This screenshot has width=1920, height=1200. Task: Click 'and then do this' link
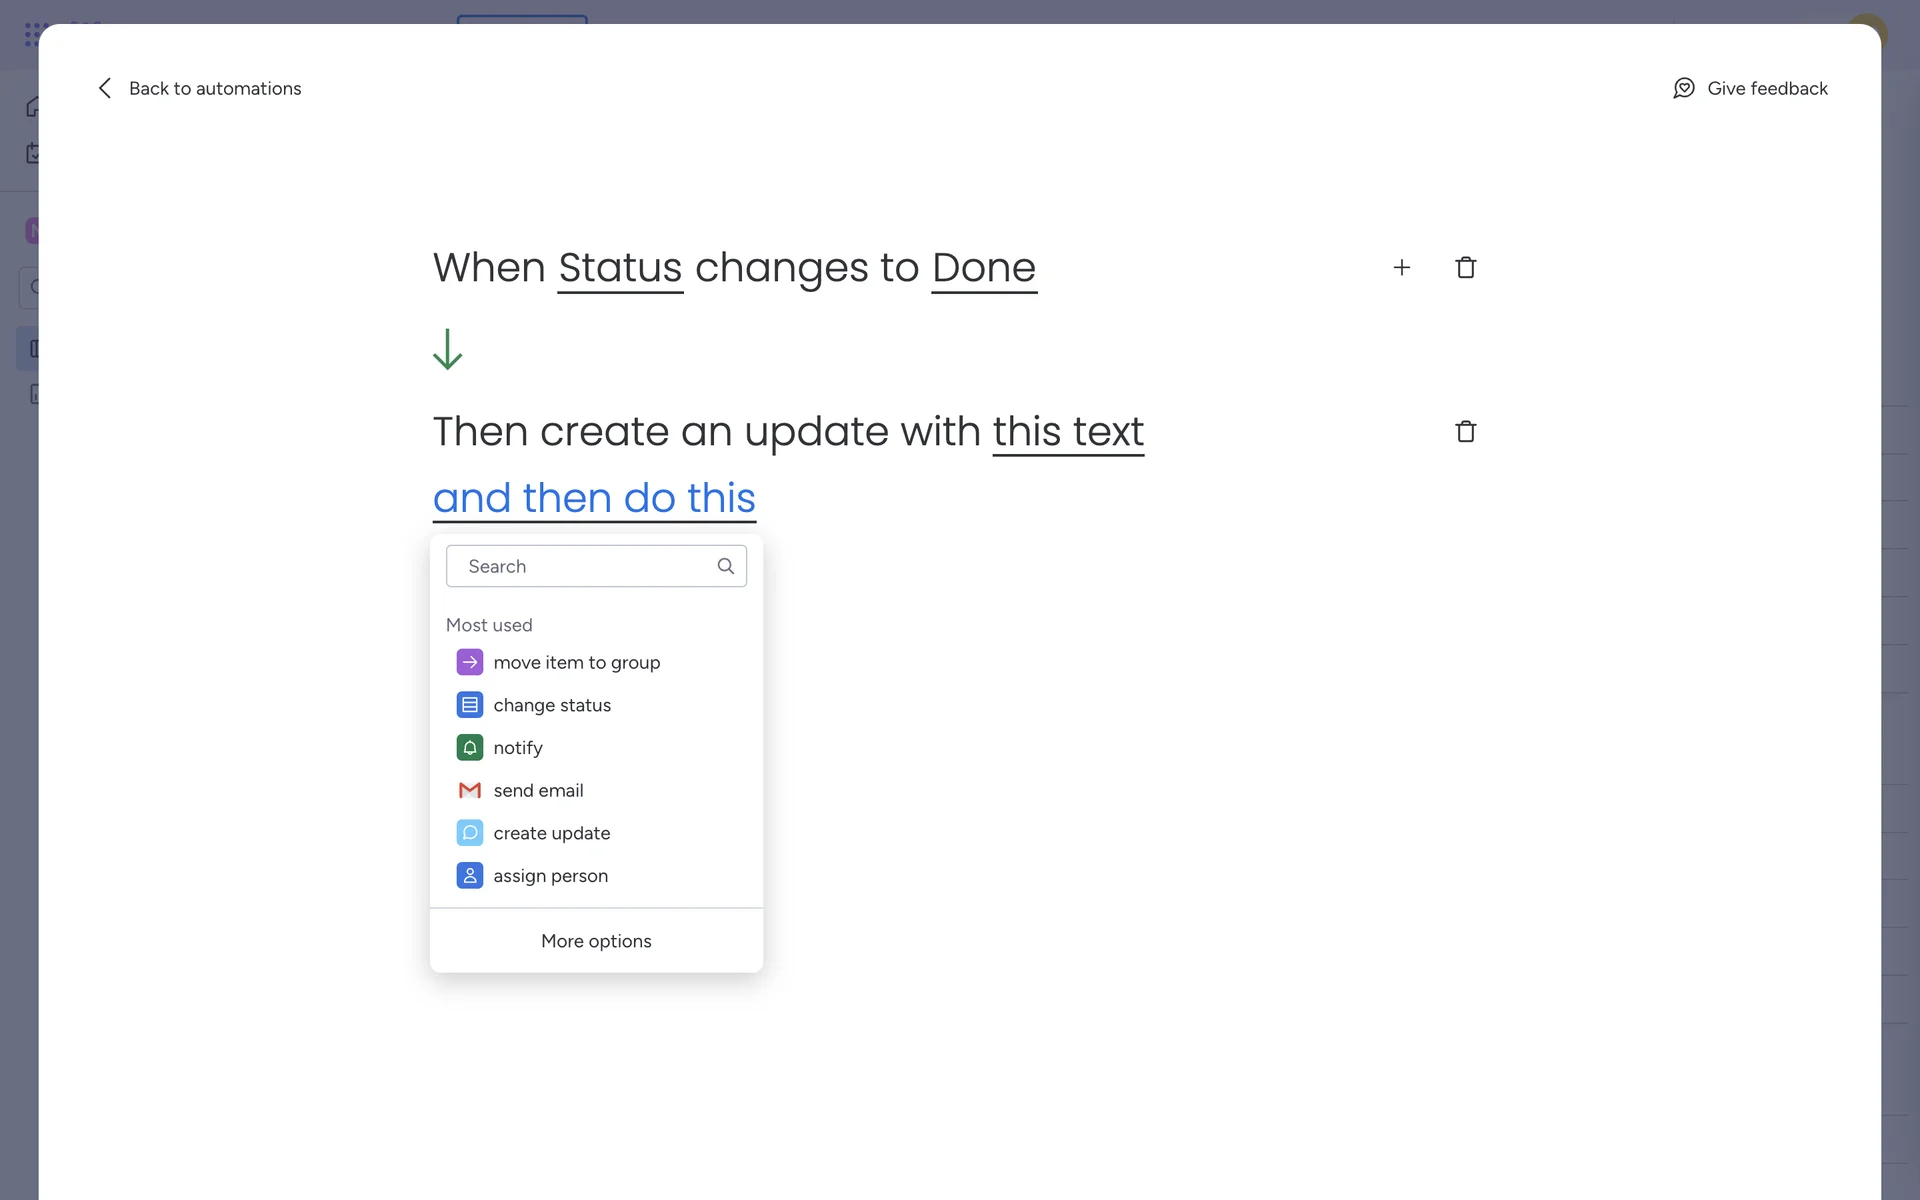click(x=594, y=498)
